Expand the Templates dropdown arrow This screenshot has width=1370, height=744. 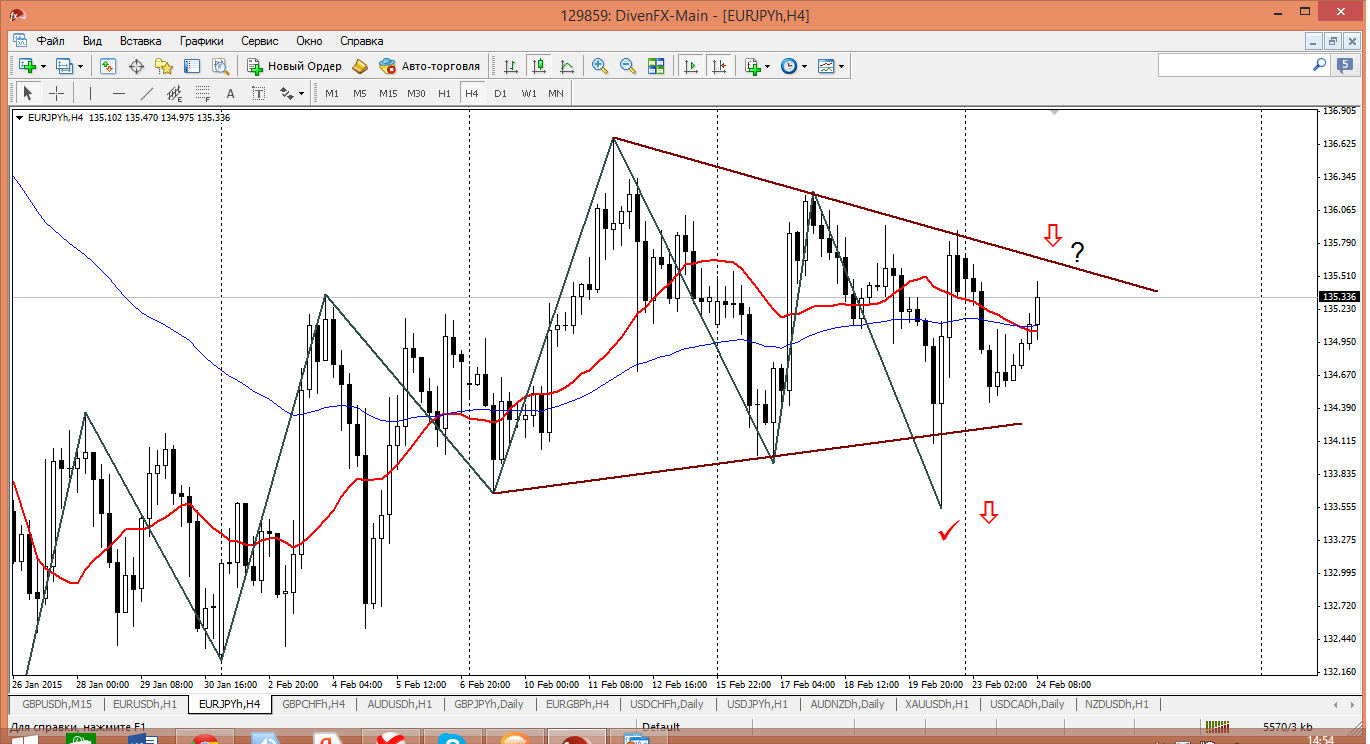point(841,66)
